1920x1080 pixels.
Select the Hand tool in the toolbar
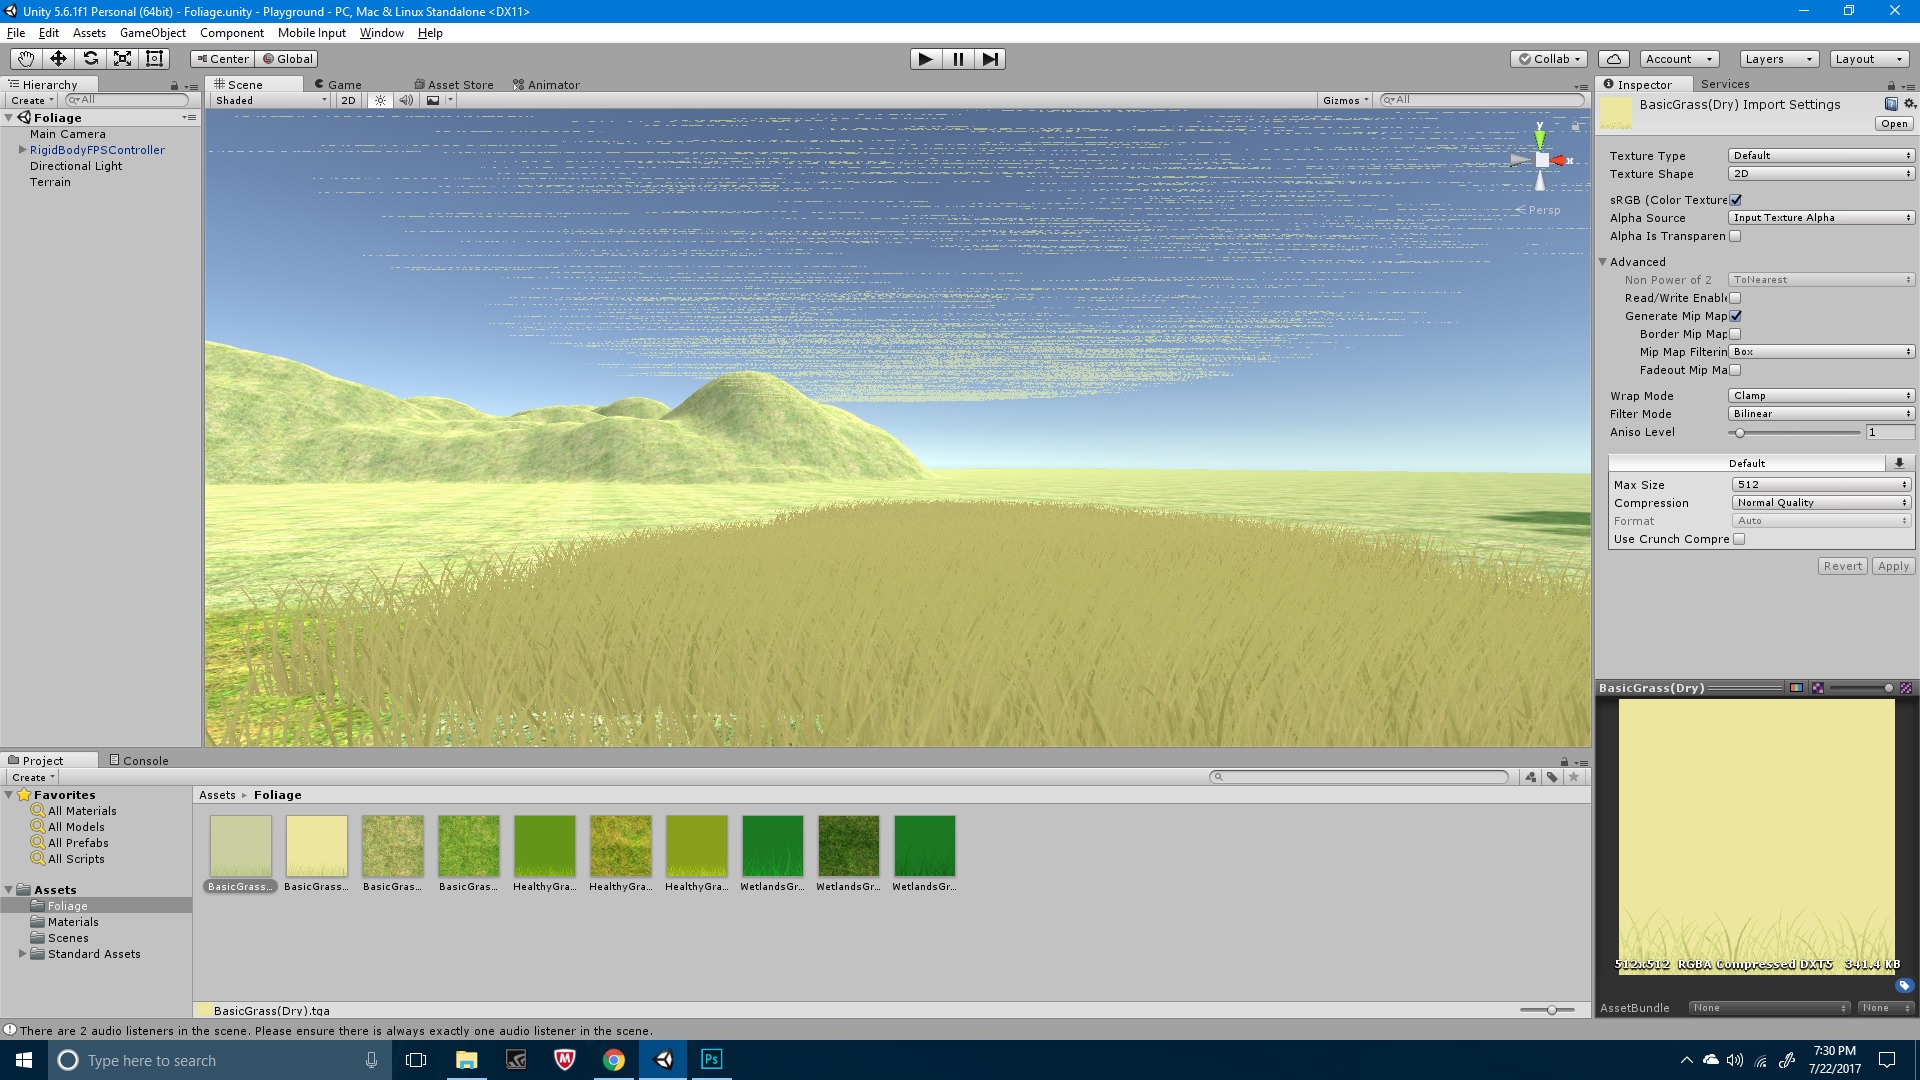point(25,59)
